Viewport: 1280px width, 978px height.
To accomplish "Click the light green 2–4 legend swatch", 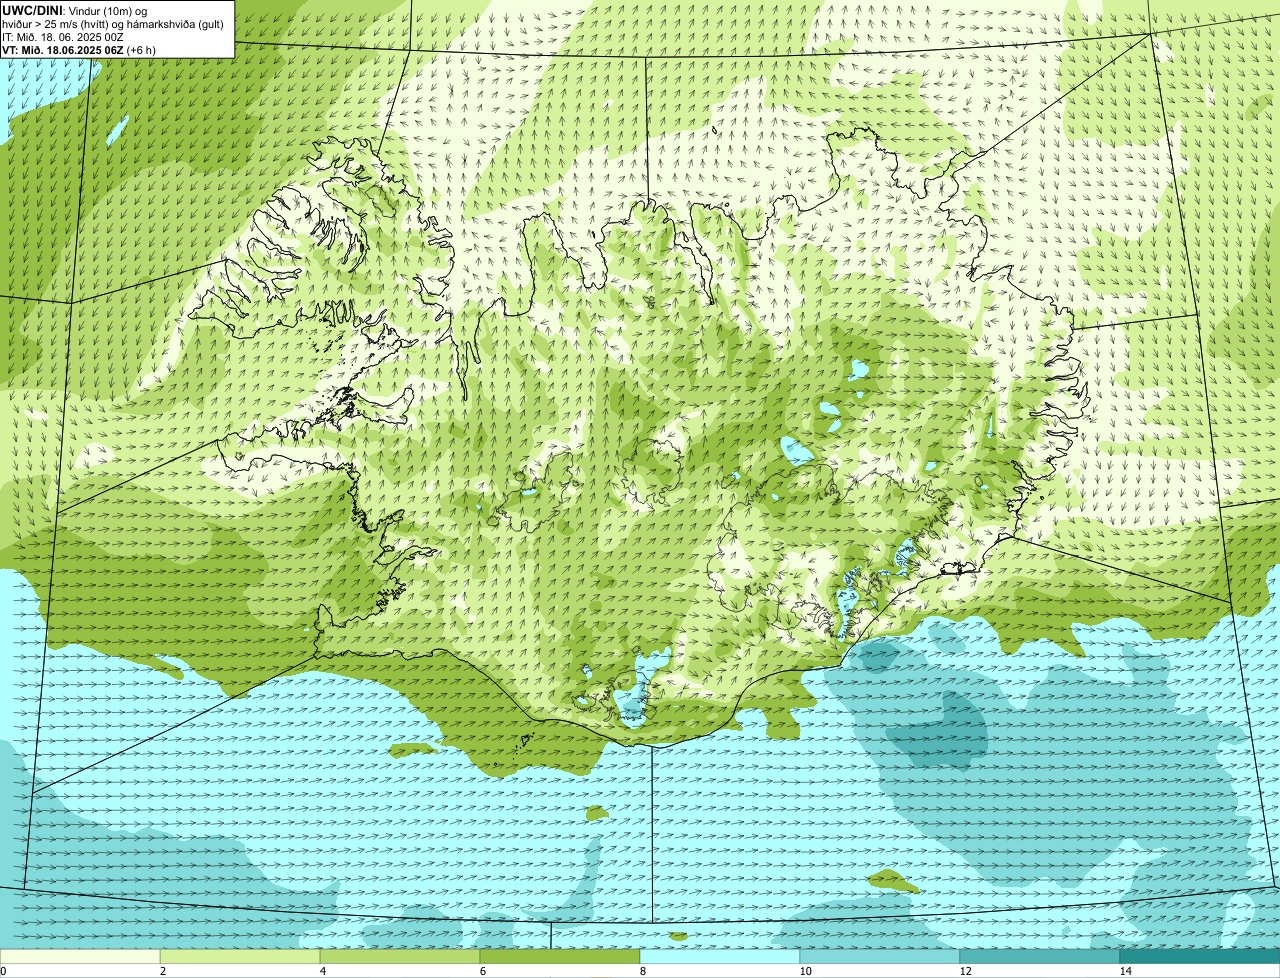I will (x=240, y=956).
